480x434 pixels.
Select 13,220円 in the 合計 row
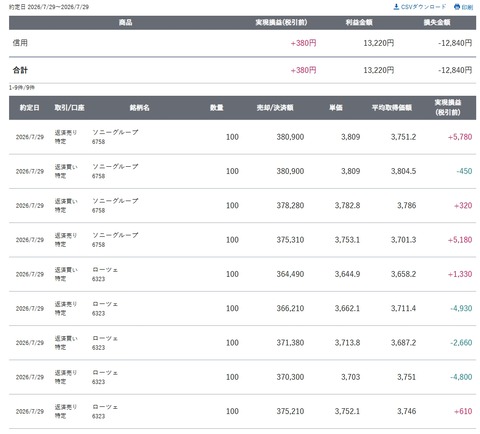(x=378, y=70)
